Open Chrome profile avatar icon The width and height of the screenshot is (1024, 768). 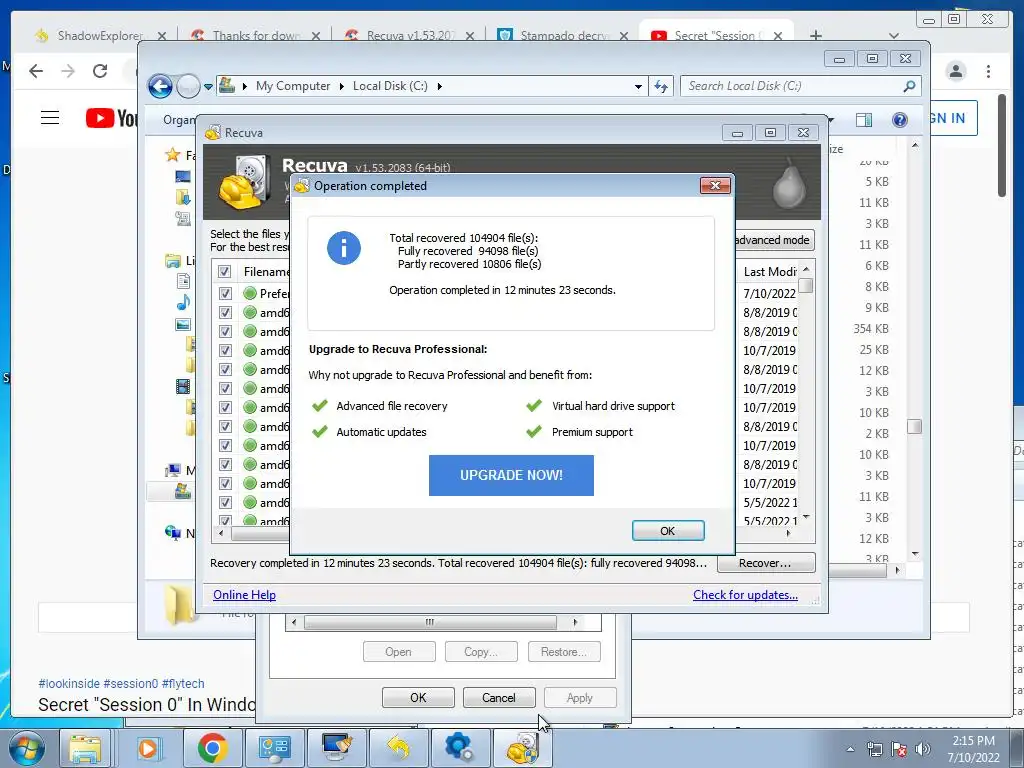[x=956, y=71]
